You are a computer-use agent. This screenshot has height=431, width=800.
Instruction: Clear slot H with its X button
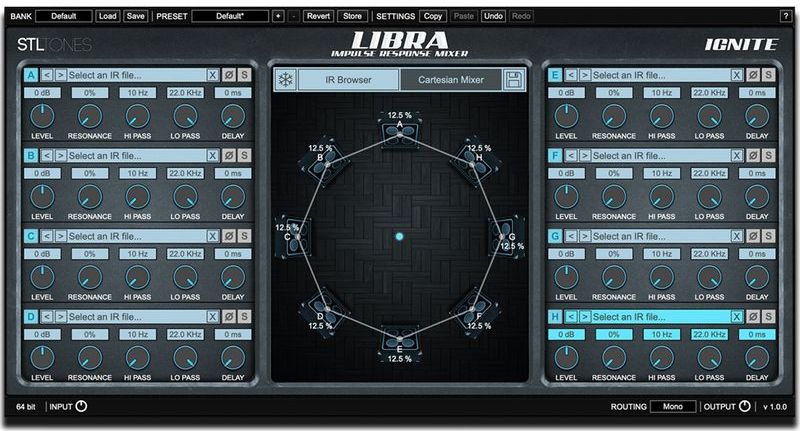tap(737, 317)
